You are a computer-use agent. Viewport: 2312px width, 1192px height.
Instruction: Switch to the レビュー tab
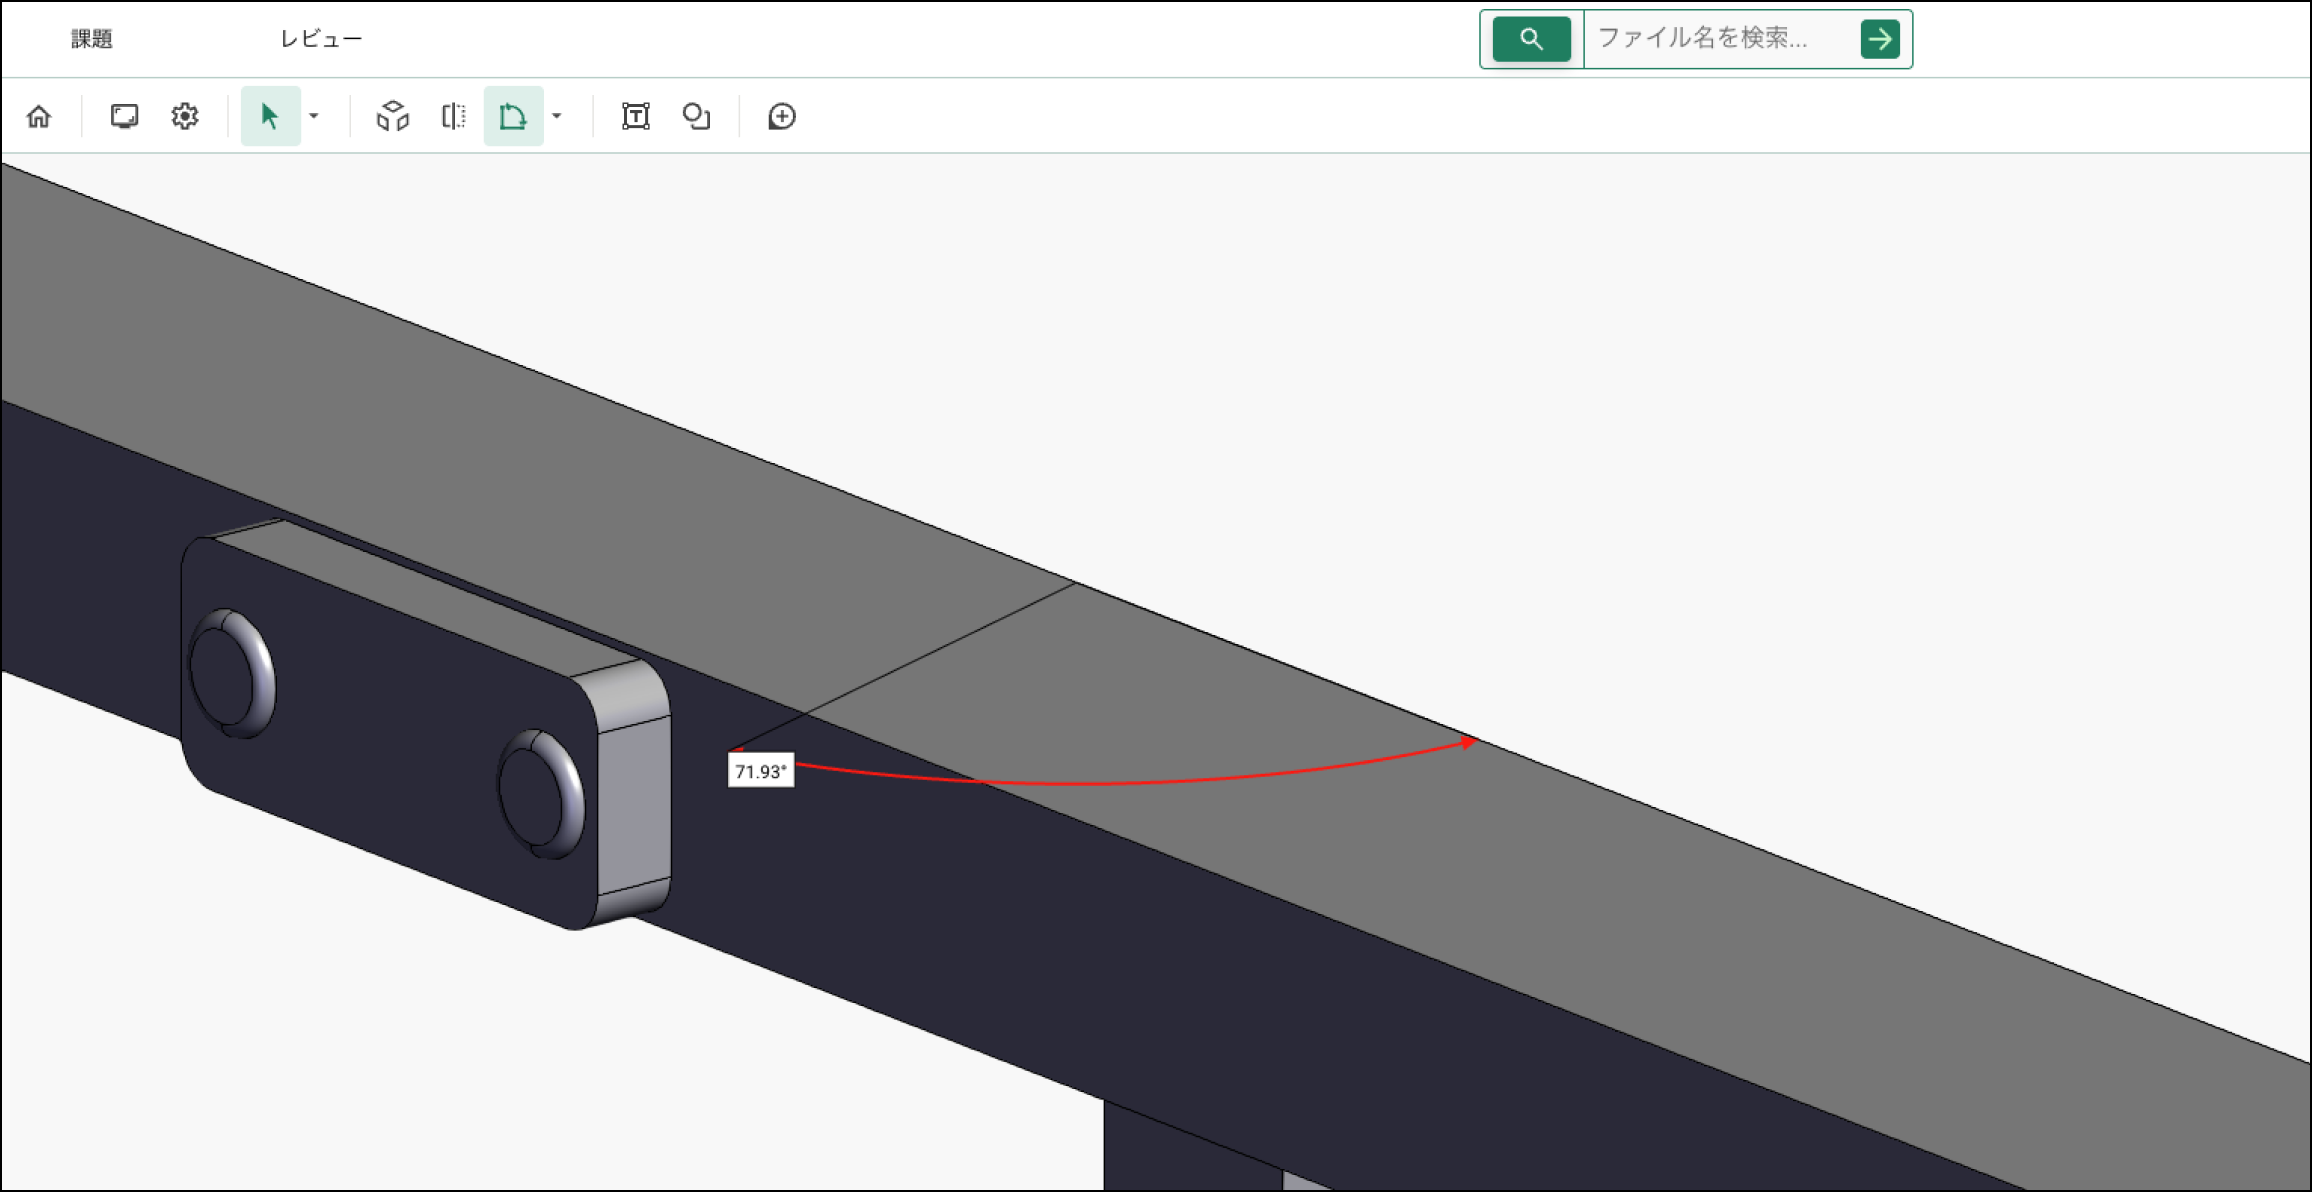click(321, 39)
